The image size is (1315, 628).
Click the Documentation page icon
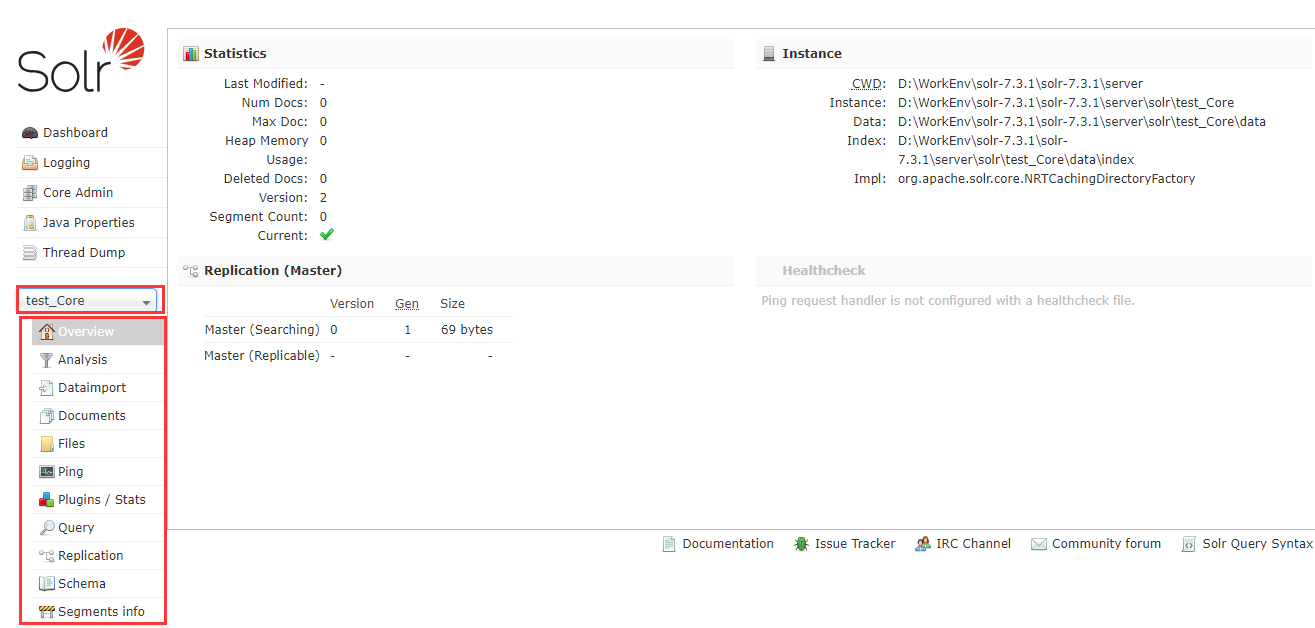[x=670, y=544]
